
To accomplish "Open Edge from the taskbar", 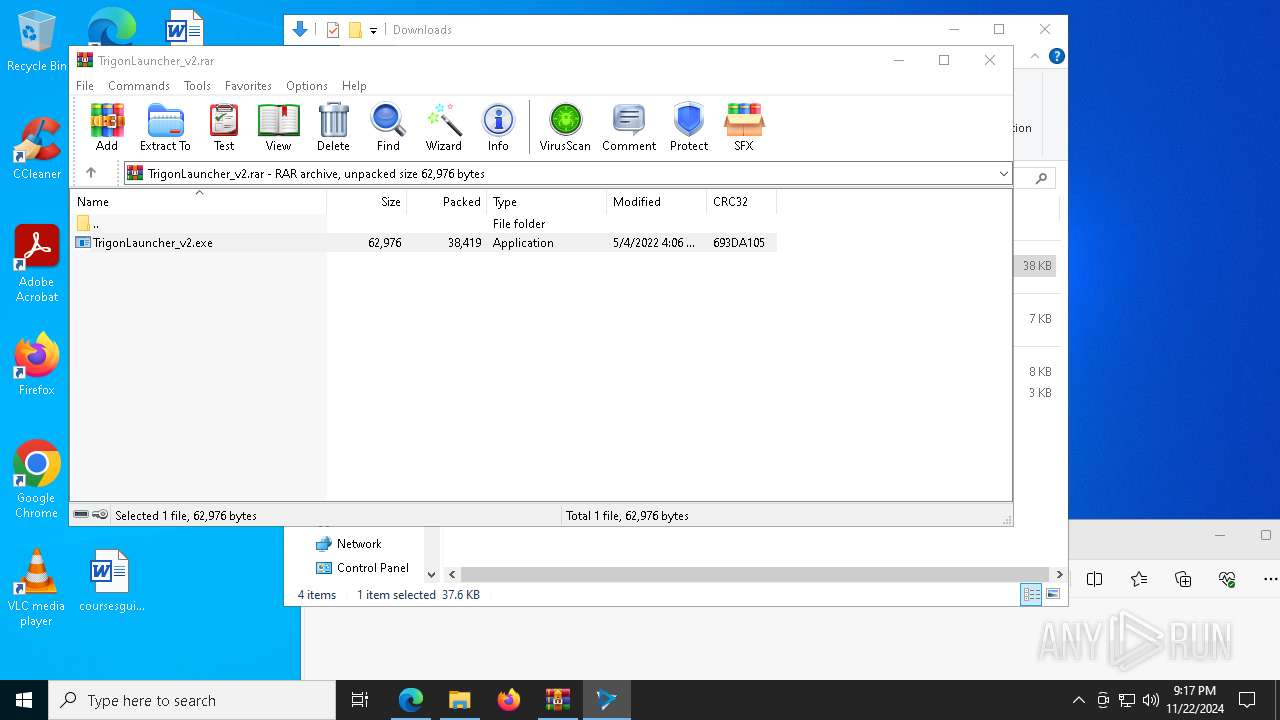I will pyautogui.click(x=411, y=700).
